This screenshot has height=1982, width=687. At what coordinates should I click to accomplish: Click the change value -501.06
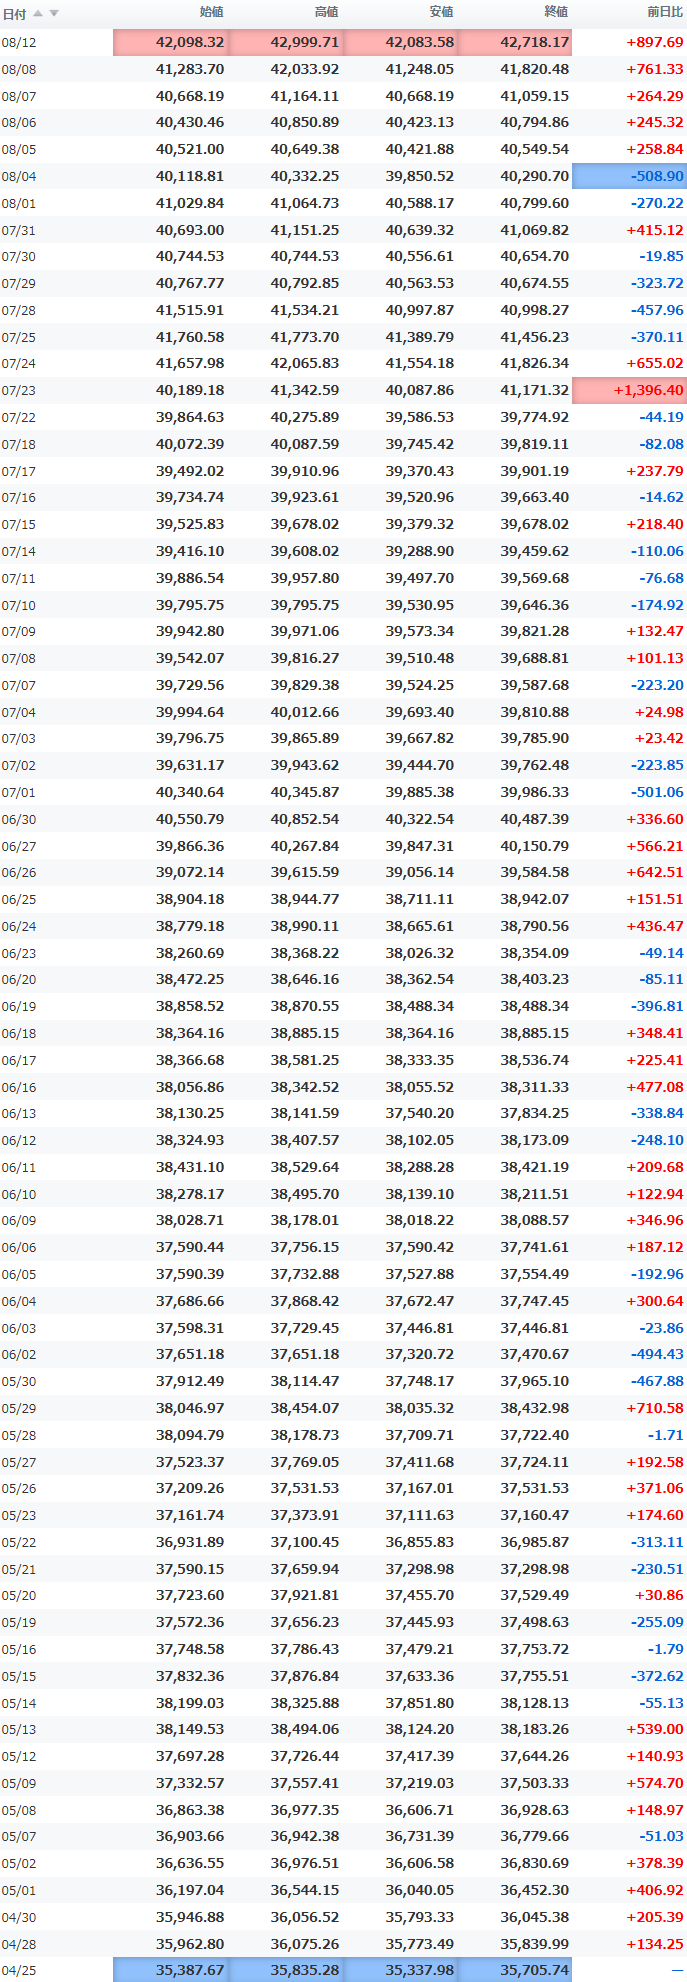657,792
